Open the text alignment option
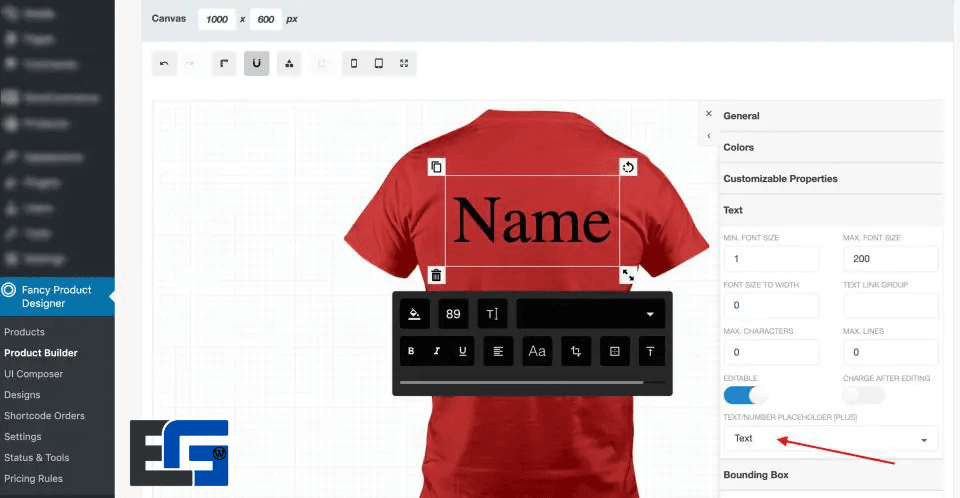Image resolution: width=960 pixels, height=498 pixels. 497,351
